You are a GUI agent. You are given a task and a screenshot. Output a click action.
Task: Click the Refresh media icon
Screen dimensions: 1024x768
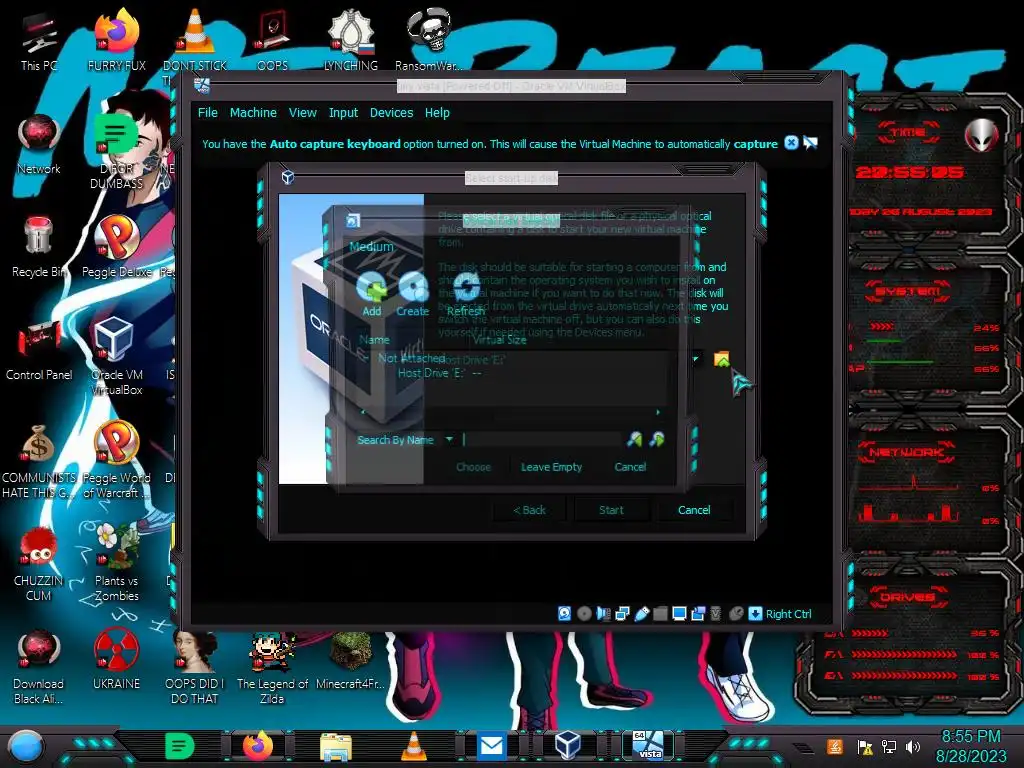(x=466, y=286)
